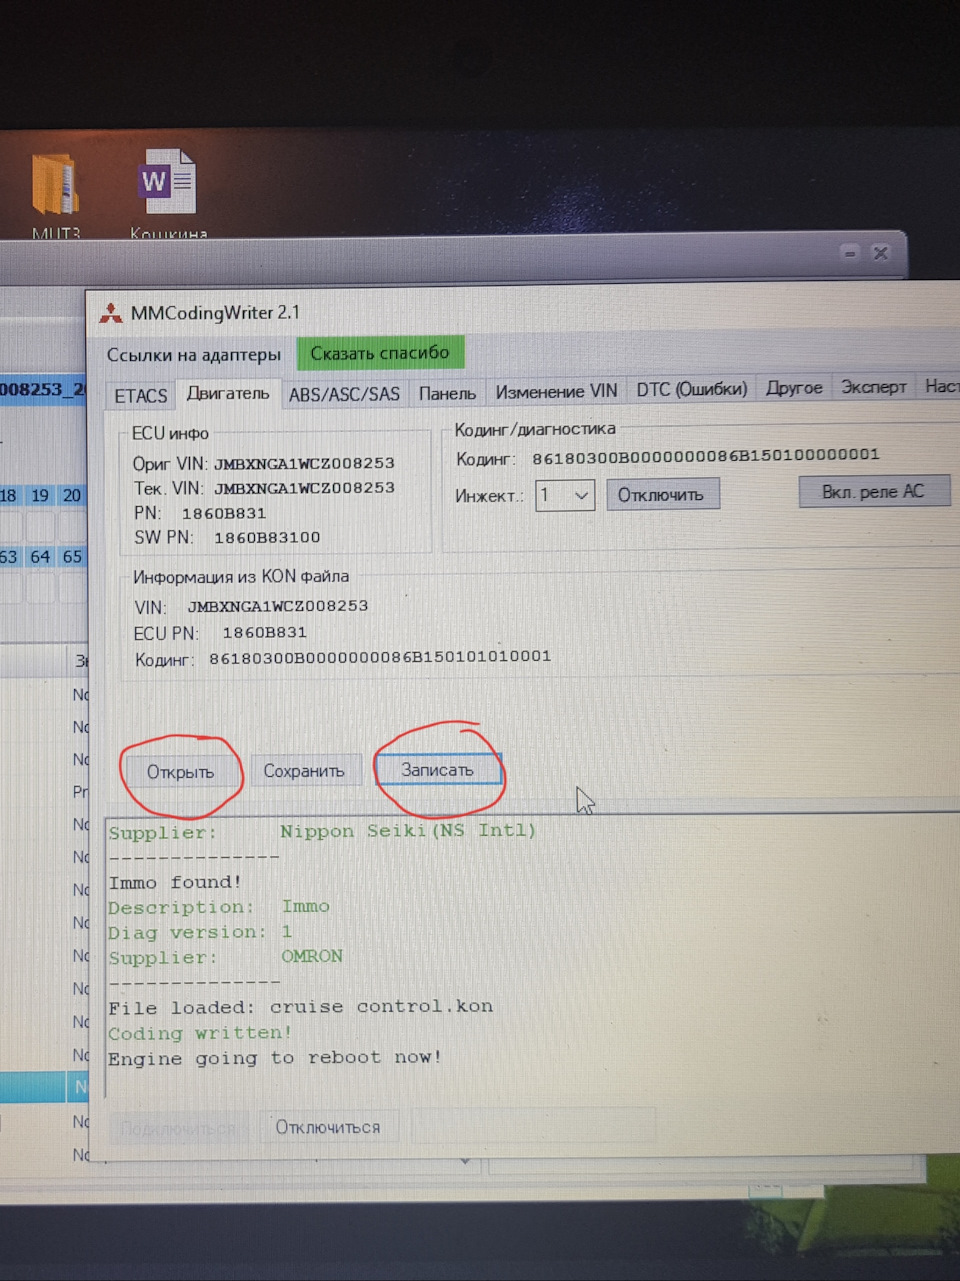Minimize the background window
The height and width of the screenshot is (1281, 960).
point(849,253)
